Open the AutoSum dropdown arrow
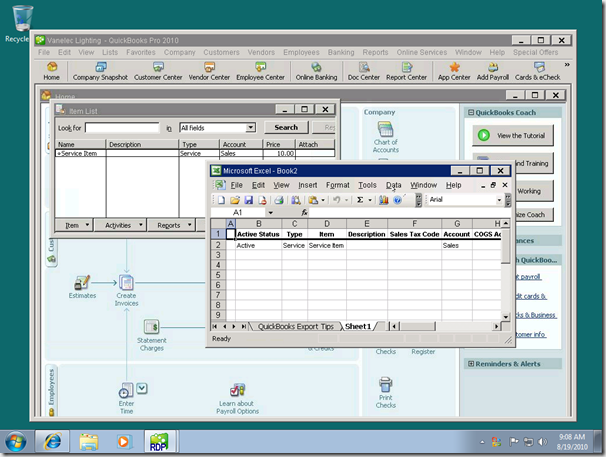 point(369,200)
